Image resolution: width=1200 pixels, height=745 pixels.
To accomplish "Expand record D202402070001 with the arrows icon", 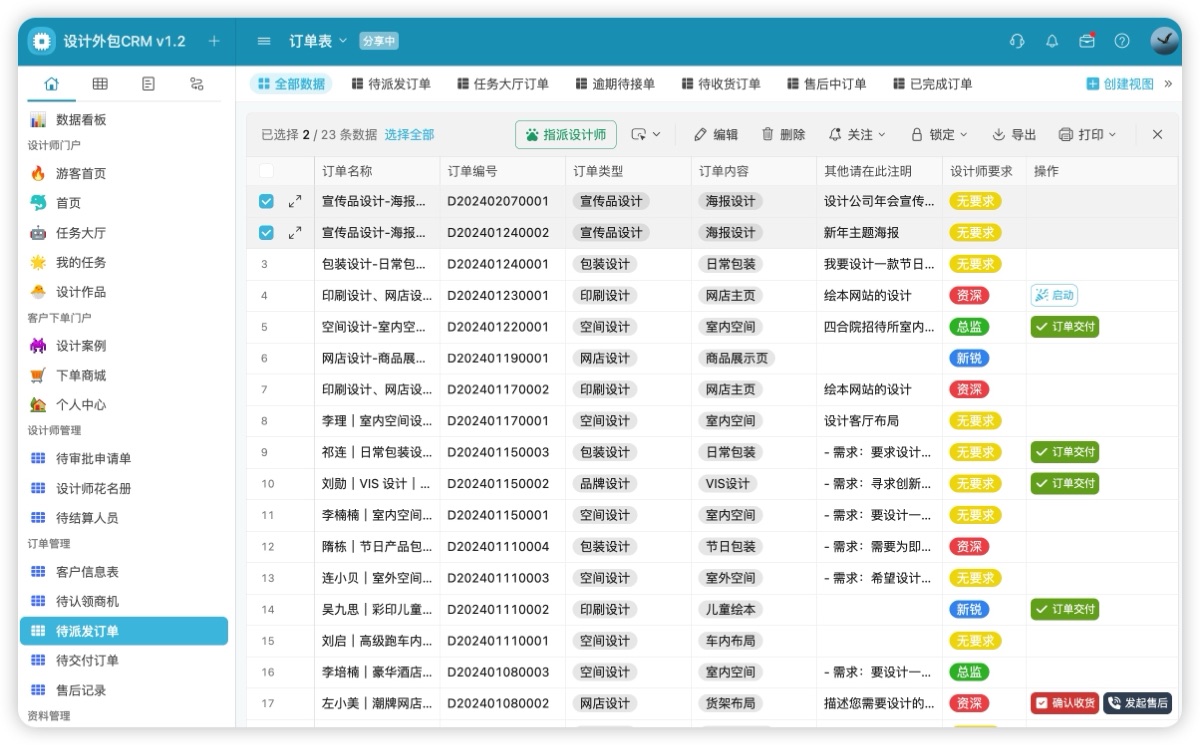I will [x=295, y=201].
